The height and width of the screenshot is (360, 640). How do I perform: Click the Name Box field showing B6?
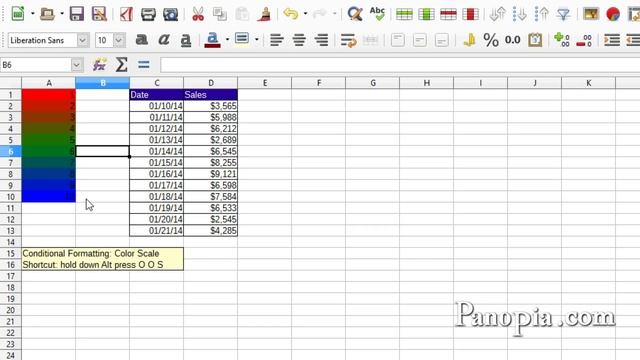(36, 65)
